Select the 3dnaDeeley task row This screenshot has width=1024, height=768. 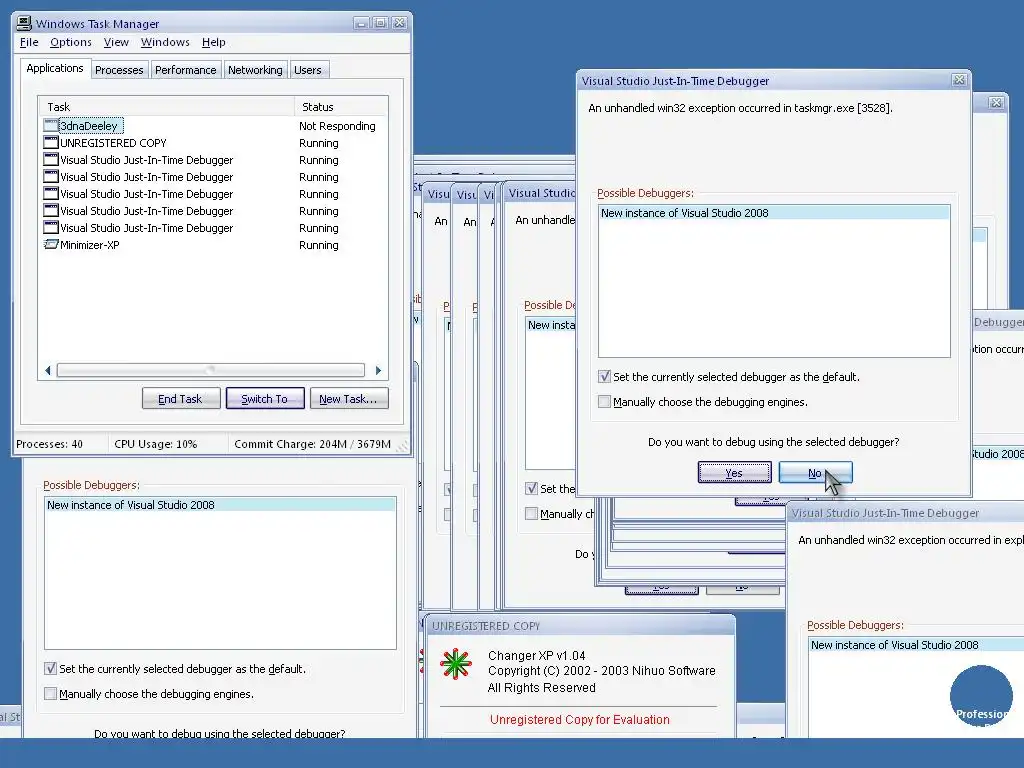click(x=213, y=125)
